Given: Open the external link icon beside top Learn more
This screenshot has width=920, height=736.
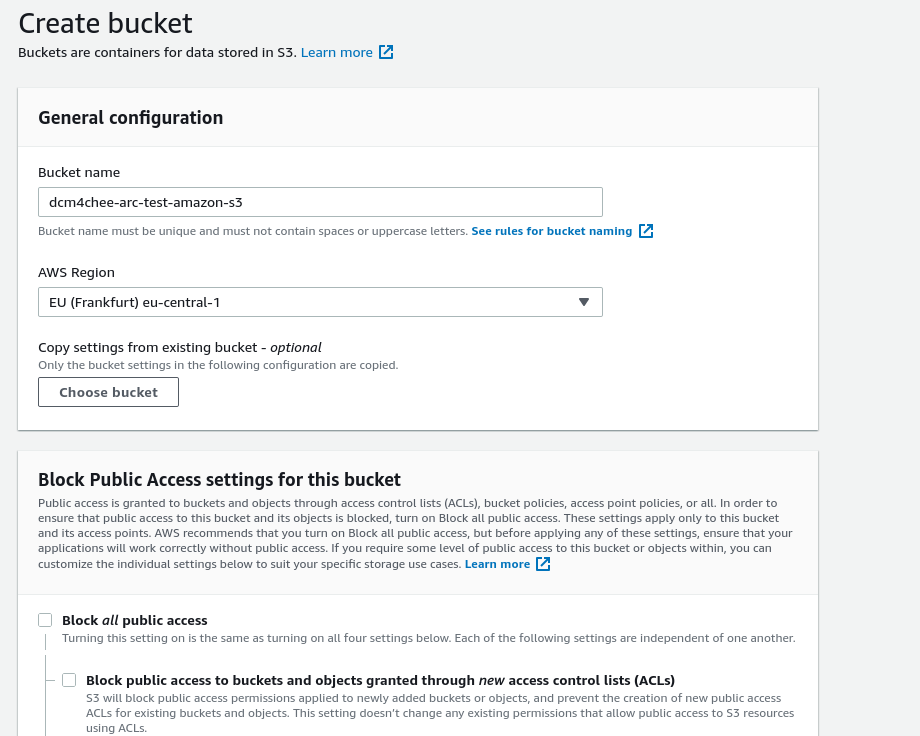Looking at the screenshot, I should [385, 52].
